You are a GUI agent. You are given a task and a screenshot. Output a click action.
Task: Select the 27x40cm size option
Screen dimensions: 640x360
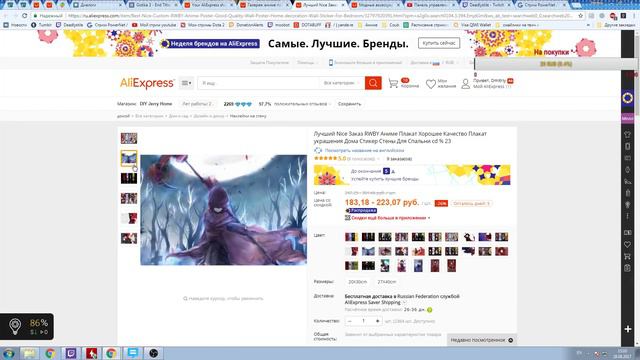pos(387,282)
